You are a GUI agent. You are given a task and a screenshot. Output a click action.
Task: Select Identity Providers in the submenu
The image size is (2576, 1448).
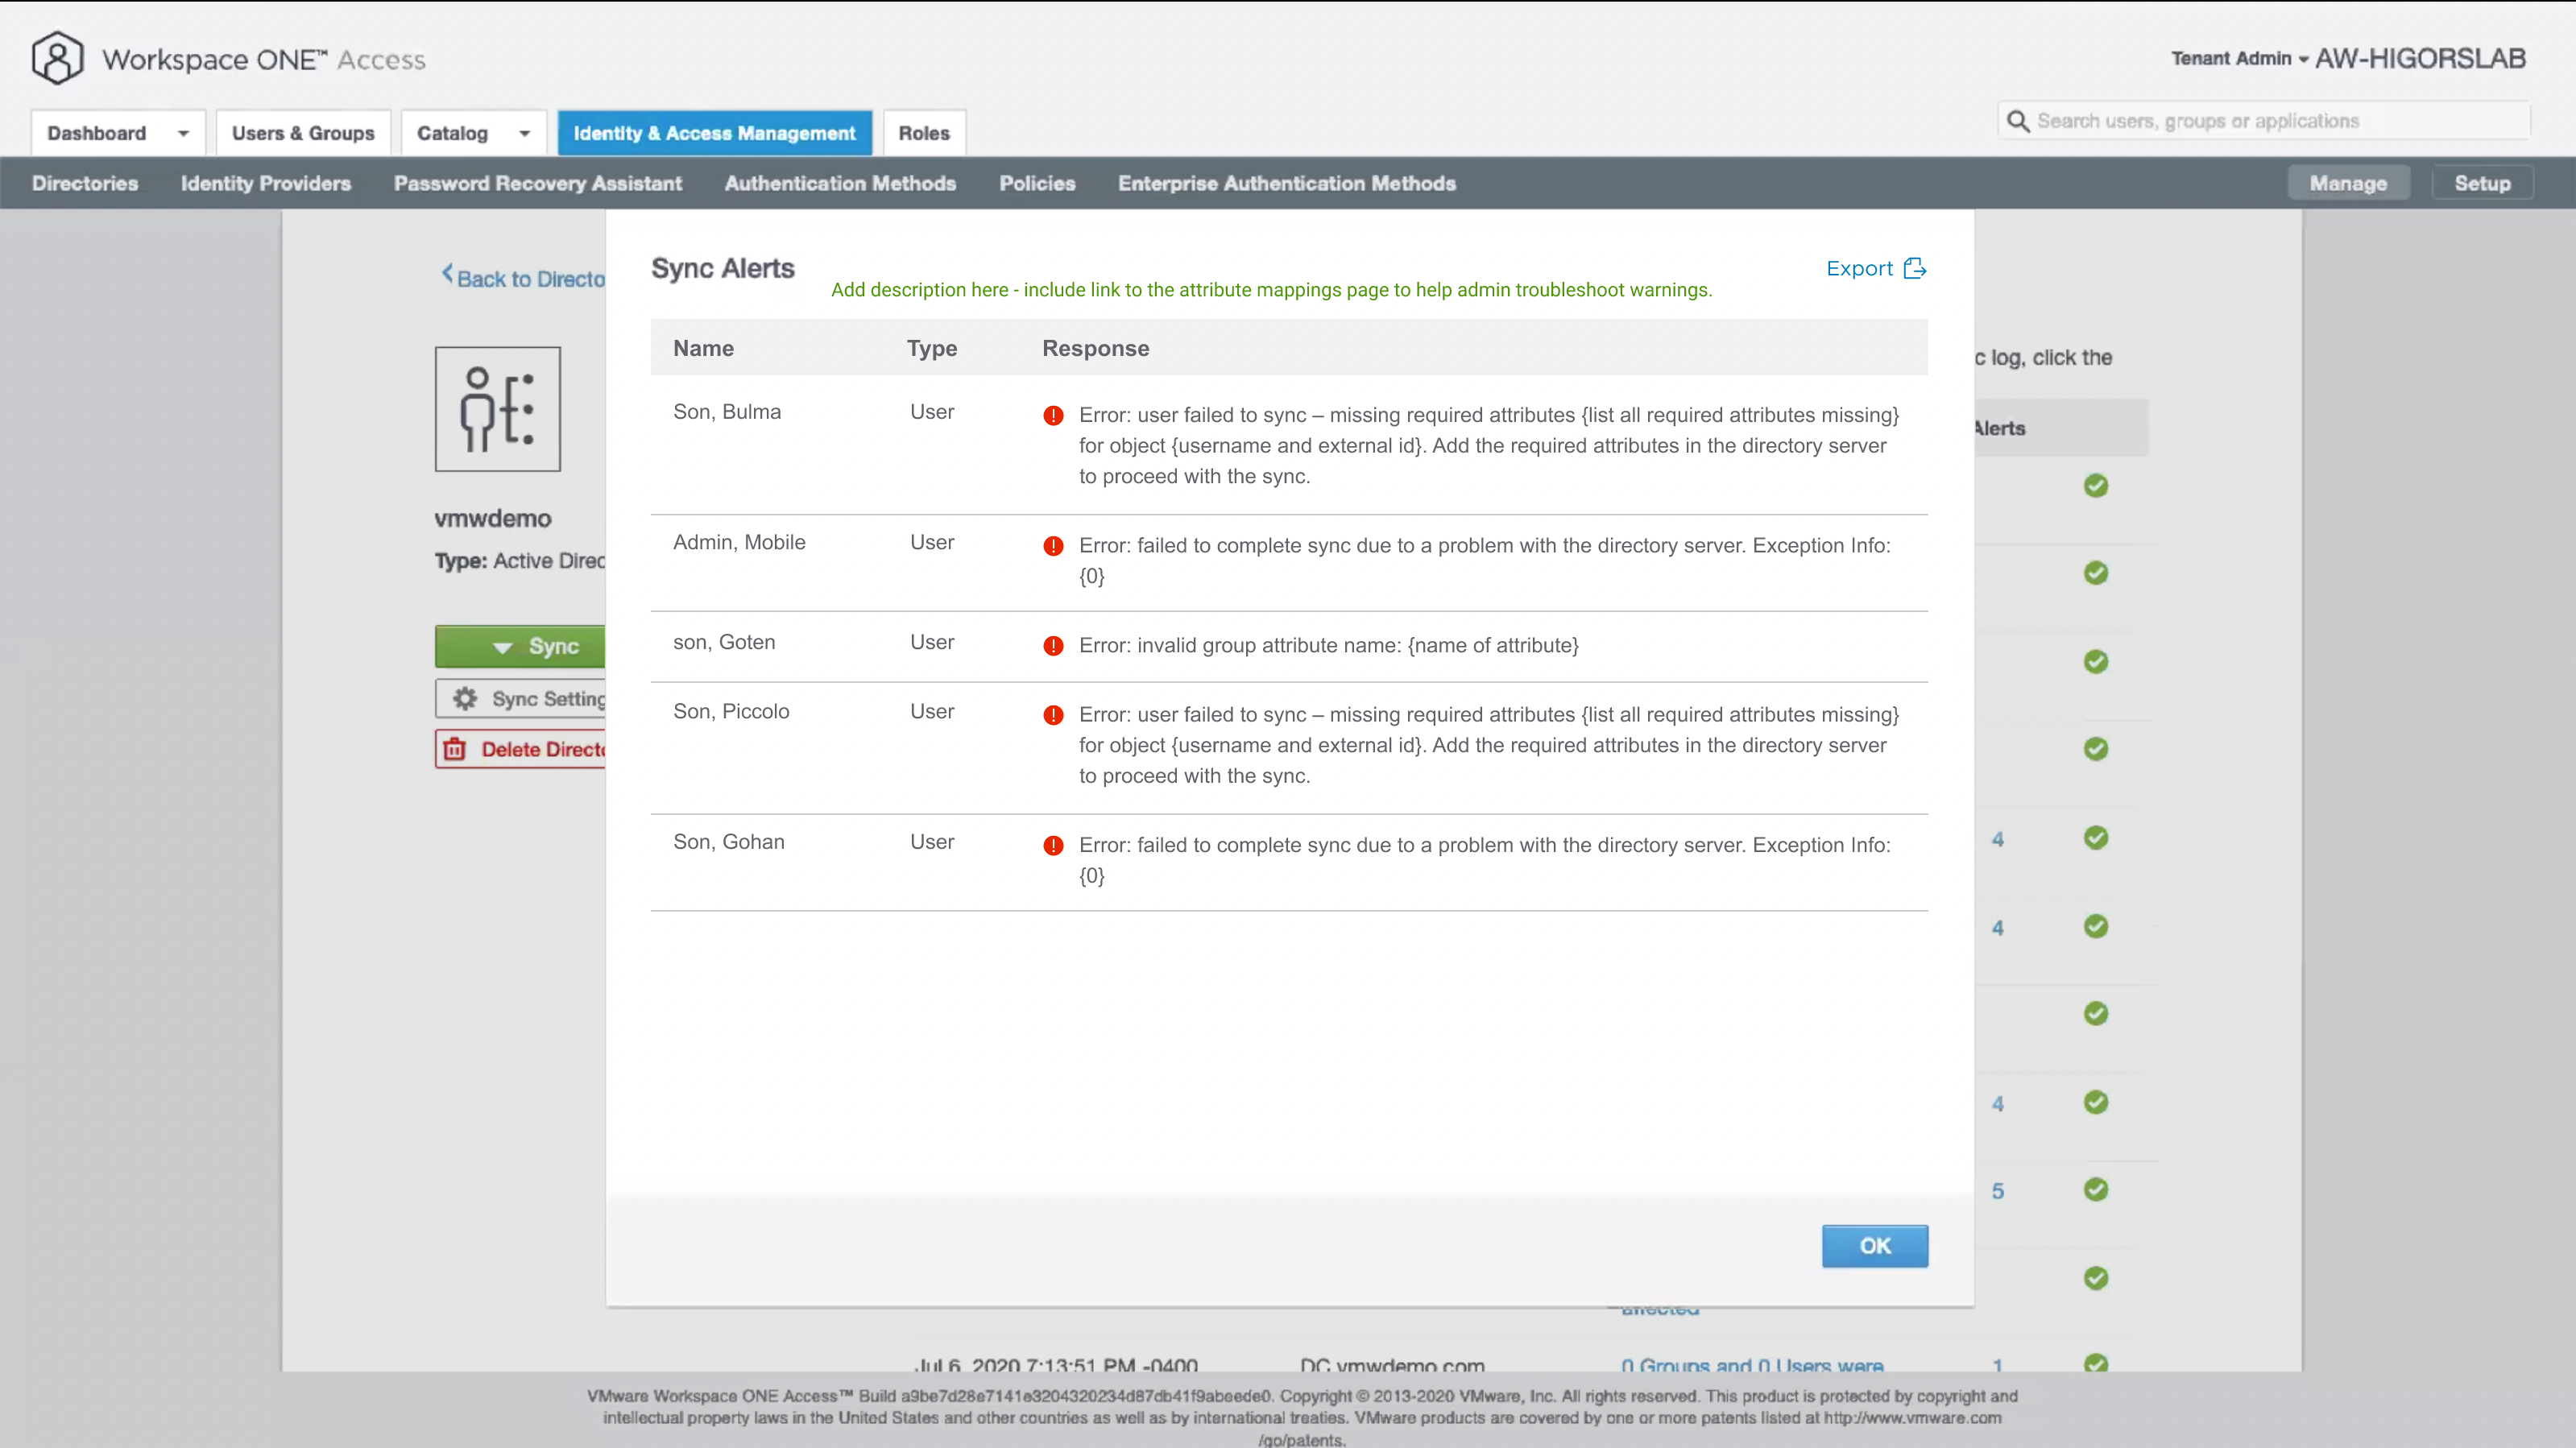265,183
